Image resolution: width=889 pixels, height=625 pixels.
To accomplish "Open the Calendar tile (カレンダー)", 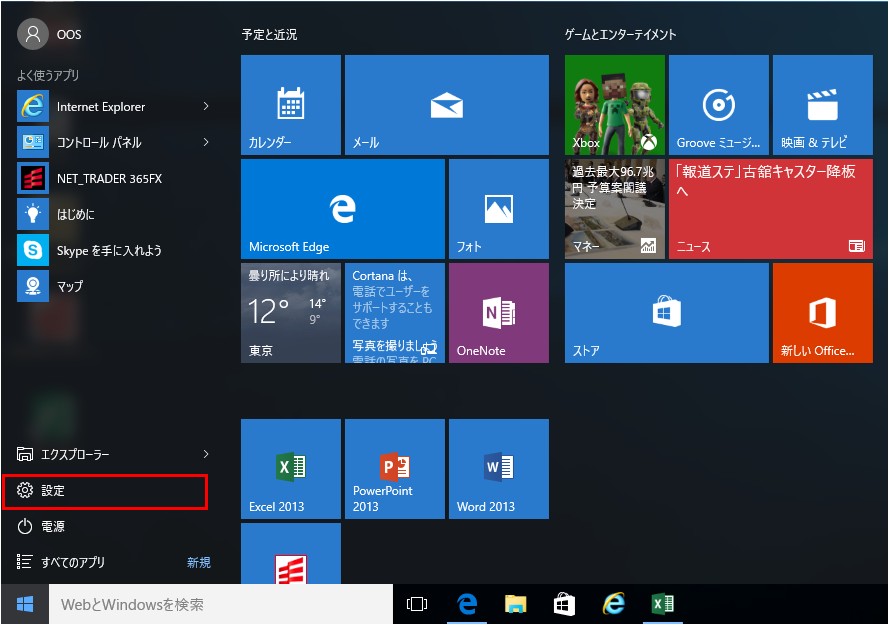I will 291,105.
